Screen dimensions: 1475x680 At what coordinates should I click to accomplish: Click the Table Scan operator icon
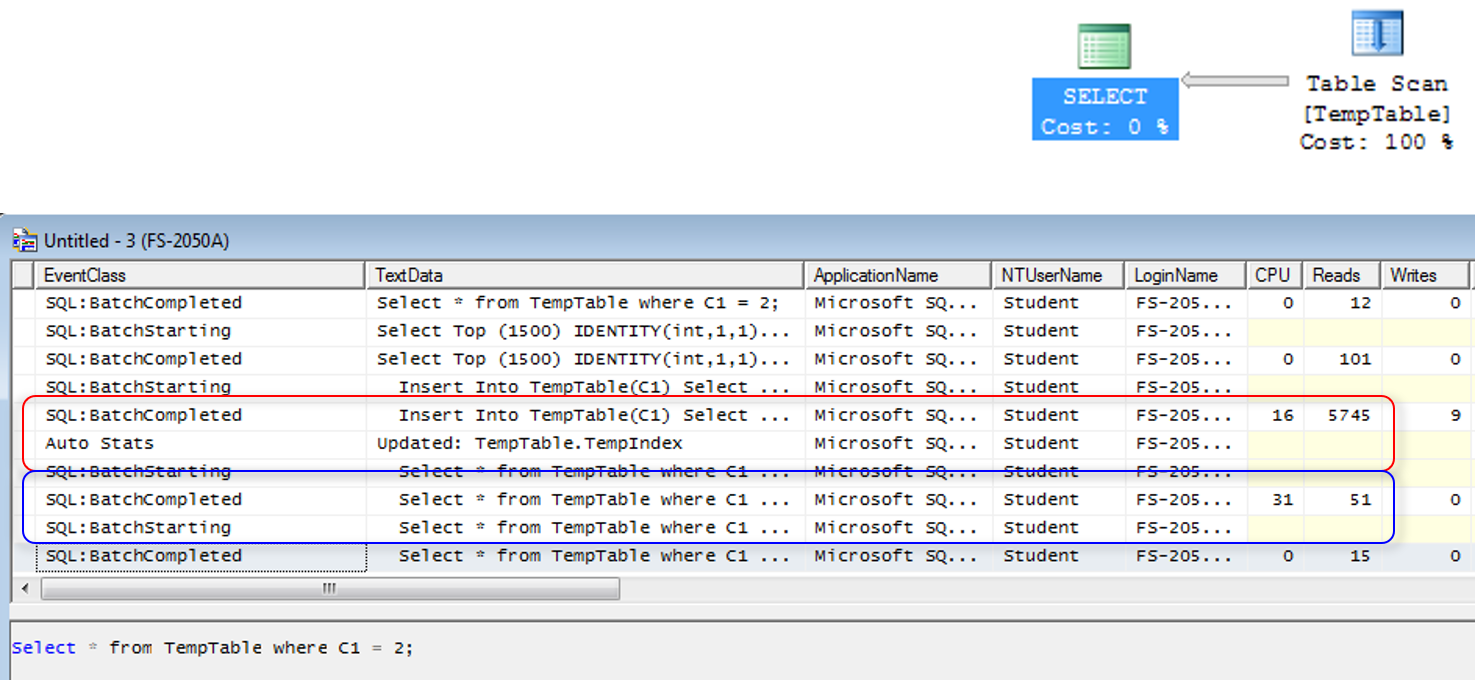coord(1377,34)
